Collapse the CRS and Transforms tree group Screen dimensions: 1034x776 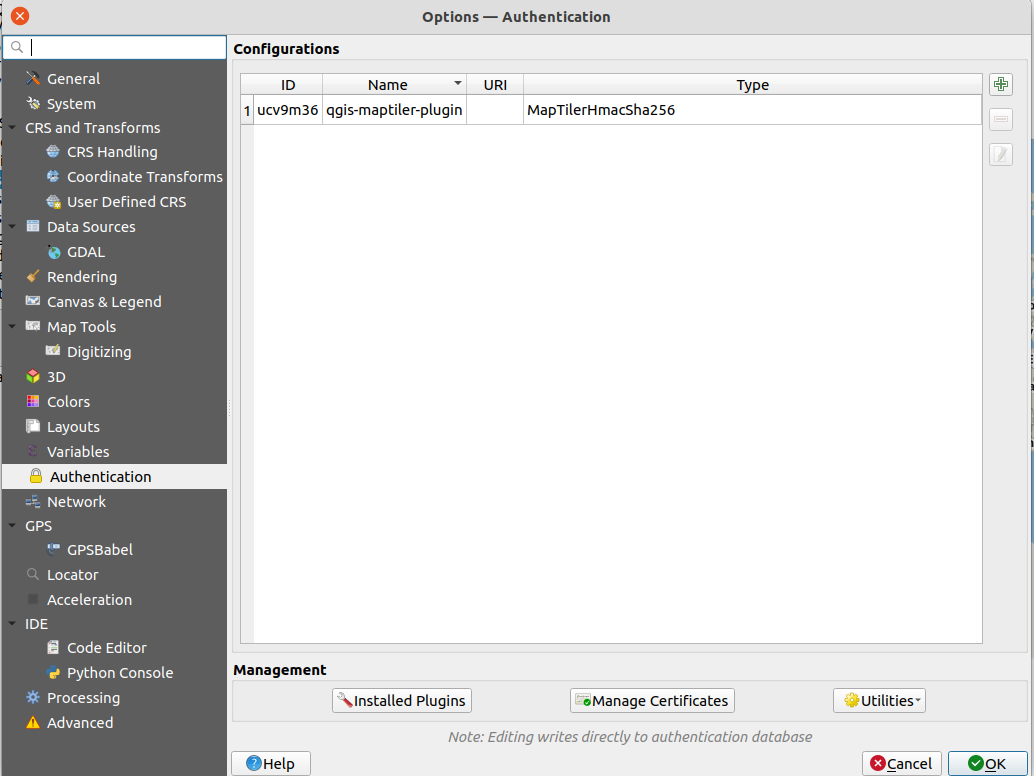(x=12, y=128)
